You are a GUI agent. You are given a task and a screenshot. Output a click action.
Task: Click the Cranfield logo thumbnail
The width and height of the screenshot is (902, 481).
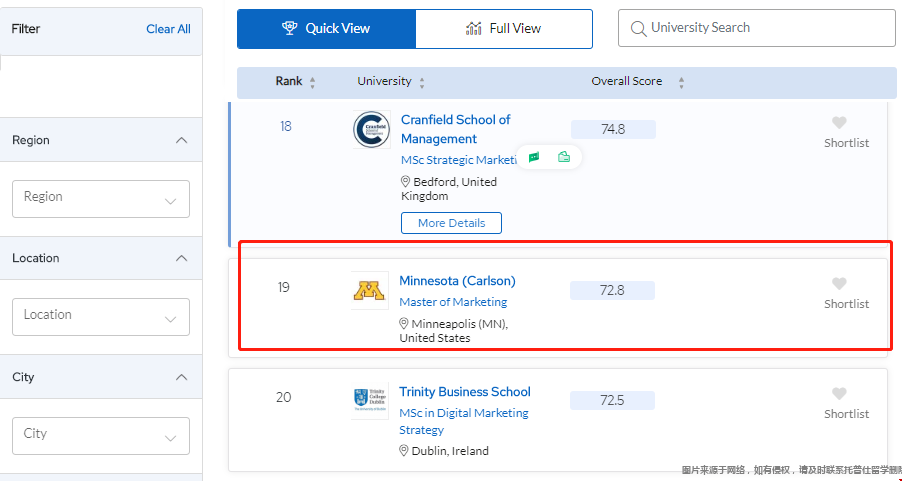coord(371,129)
